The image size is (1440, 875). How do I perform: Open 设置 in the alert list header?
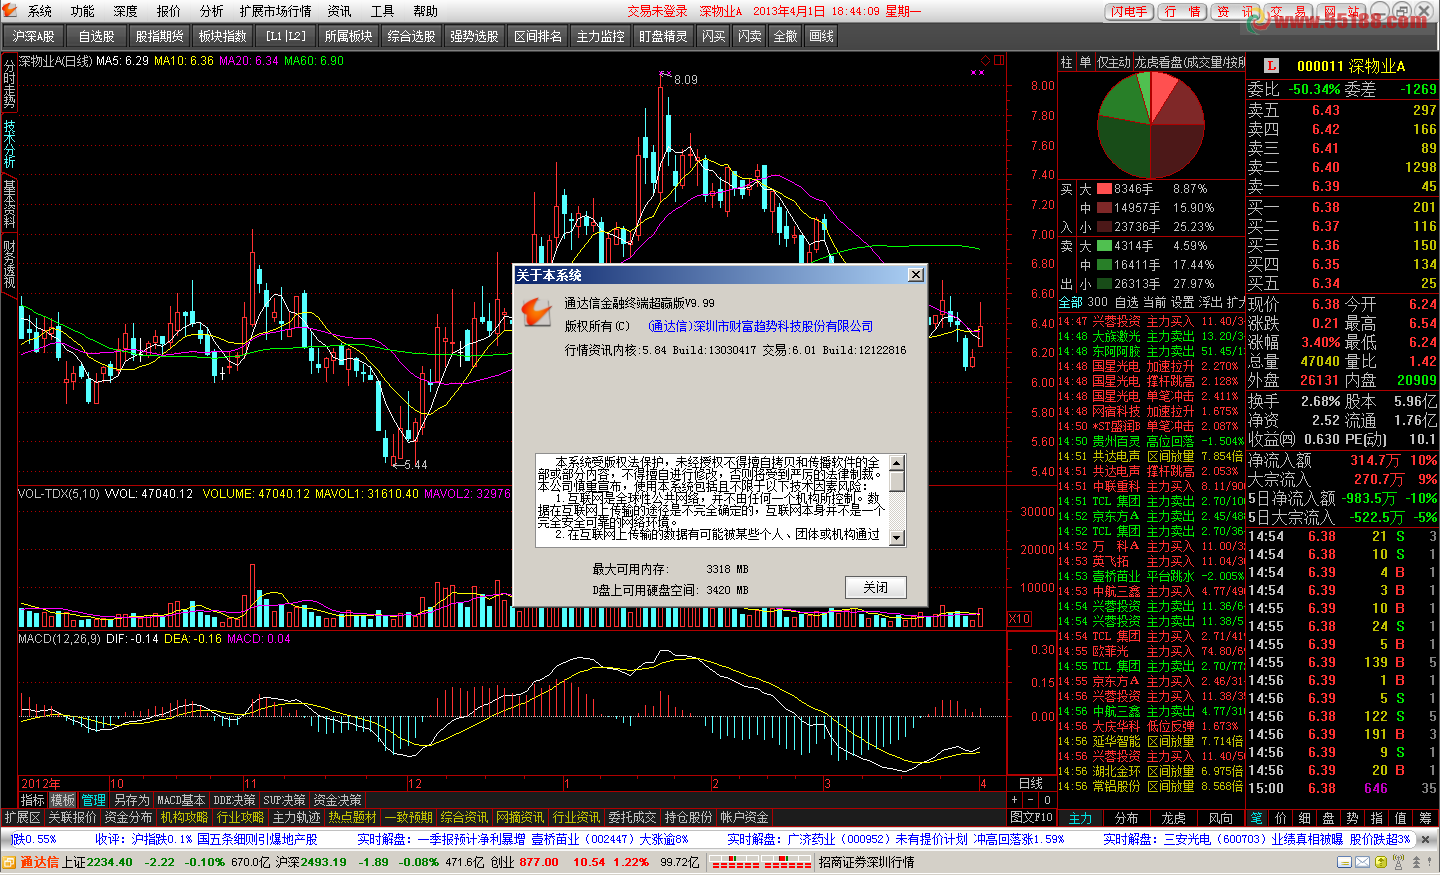(1182, 302)
